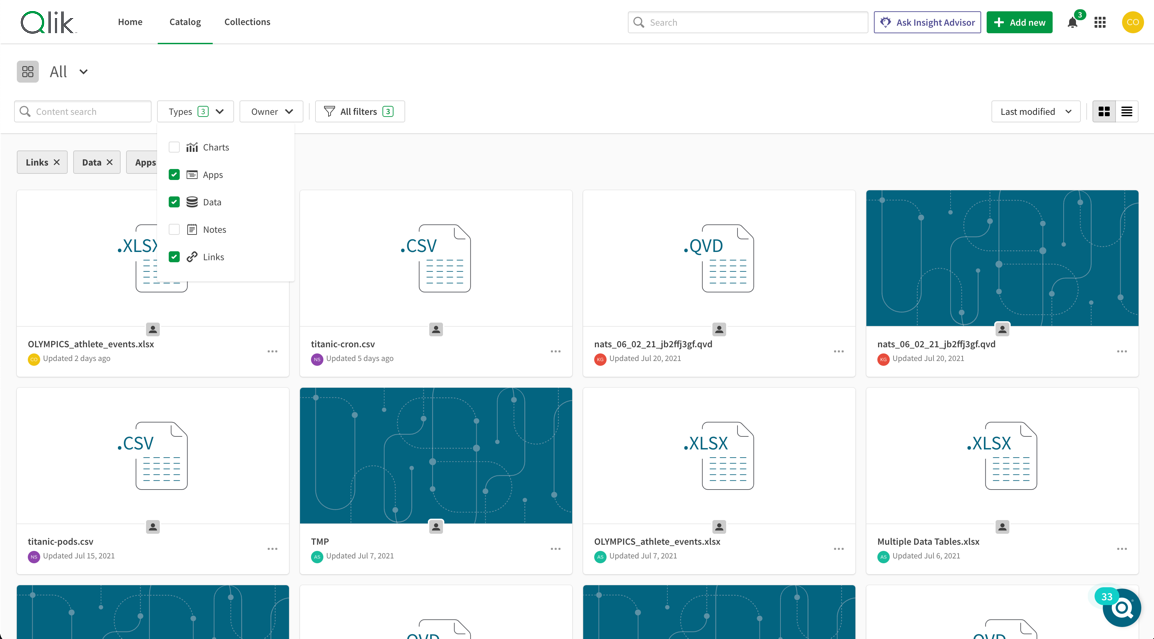Open the apps launcher grid icon
This screenshot has width=1154, height=639.
[x=1100, y=22]
